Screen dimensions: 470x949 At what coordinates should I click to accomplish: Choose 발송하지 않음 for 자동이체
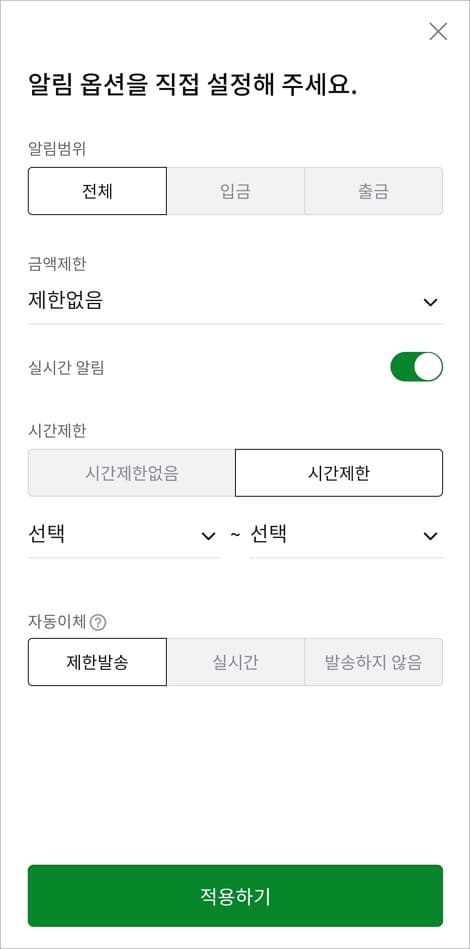pos(373,662)
